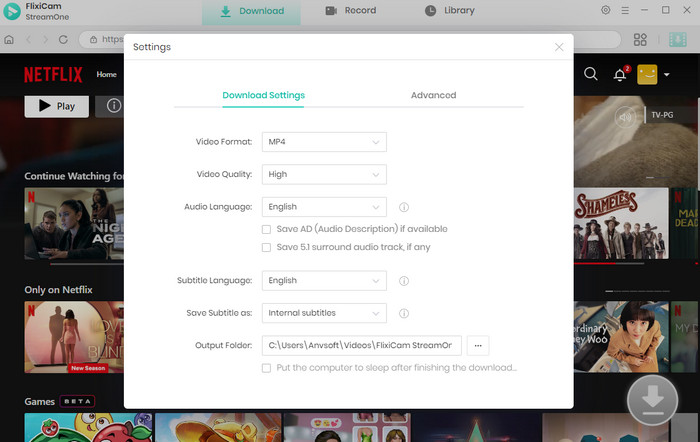700x442 pixels.
Task: Click the Netflix Play button
Action: coord(57,106)
